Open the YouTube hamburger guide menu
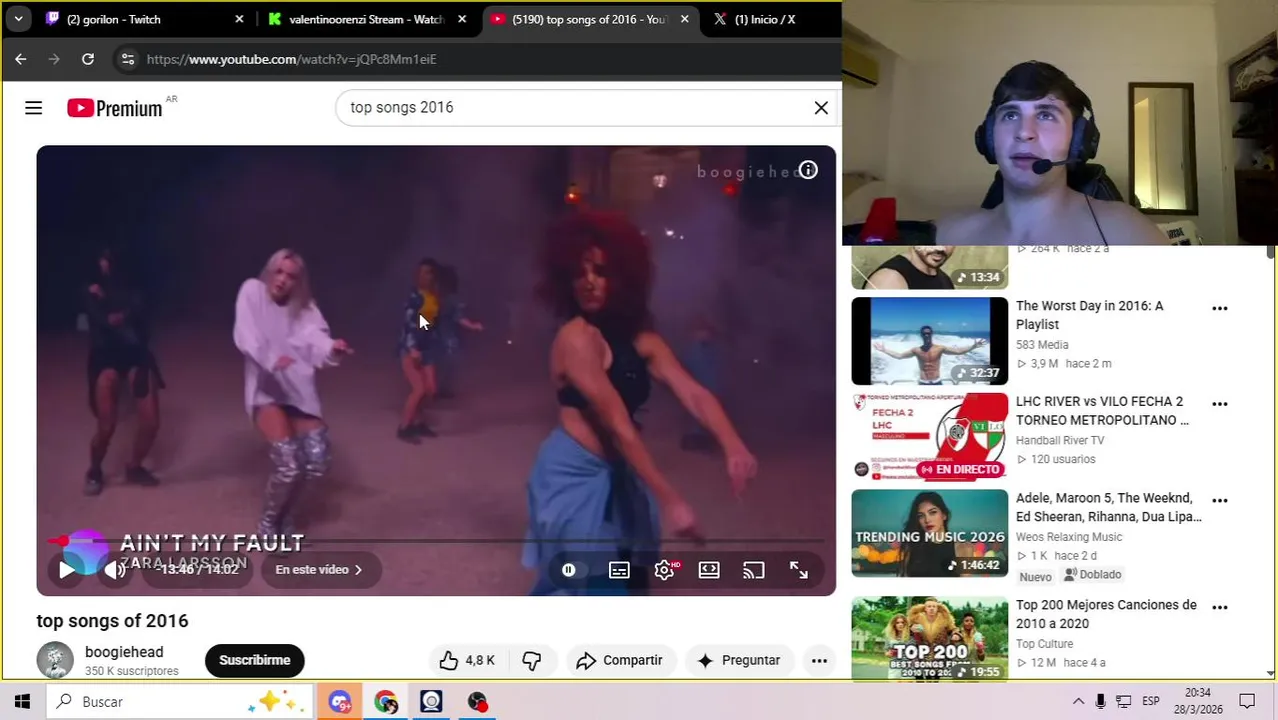The image size is (1278, 720). tap(33, 108)
